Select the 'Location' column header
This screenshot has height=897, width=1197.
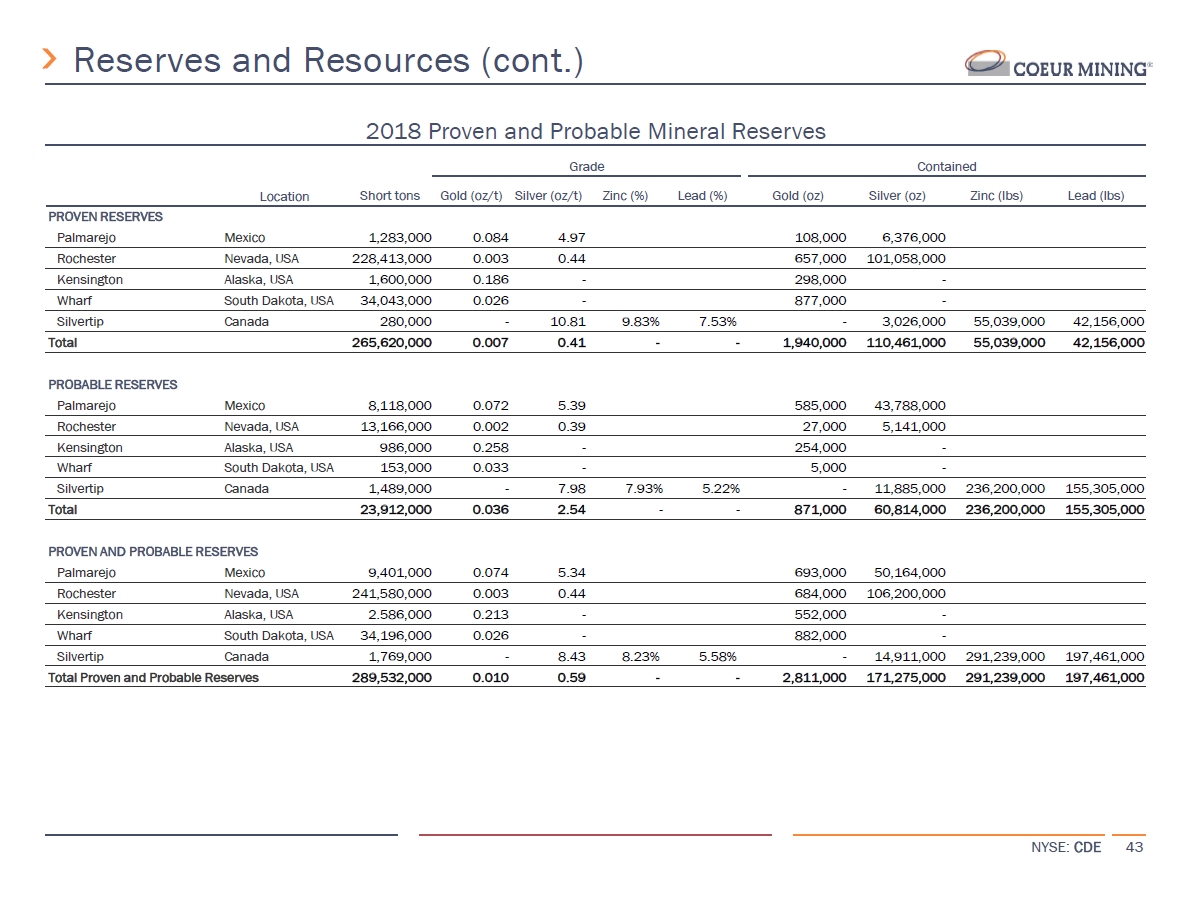[x=284, y=196]
